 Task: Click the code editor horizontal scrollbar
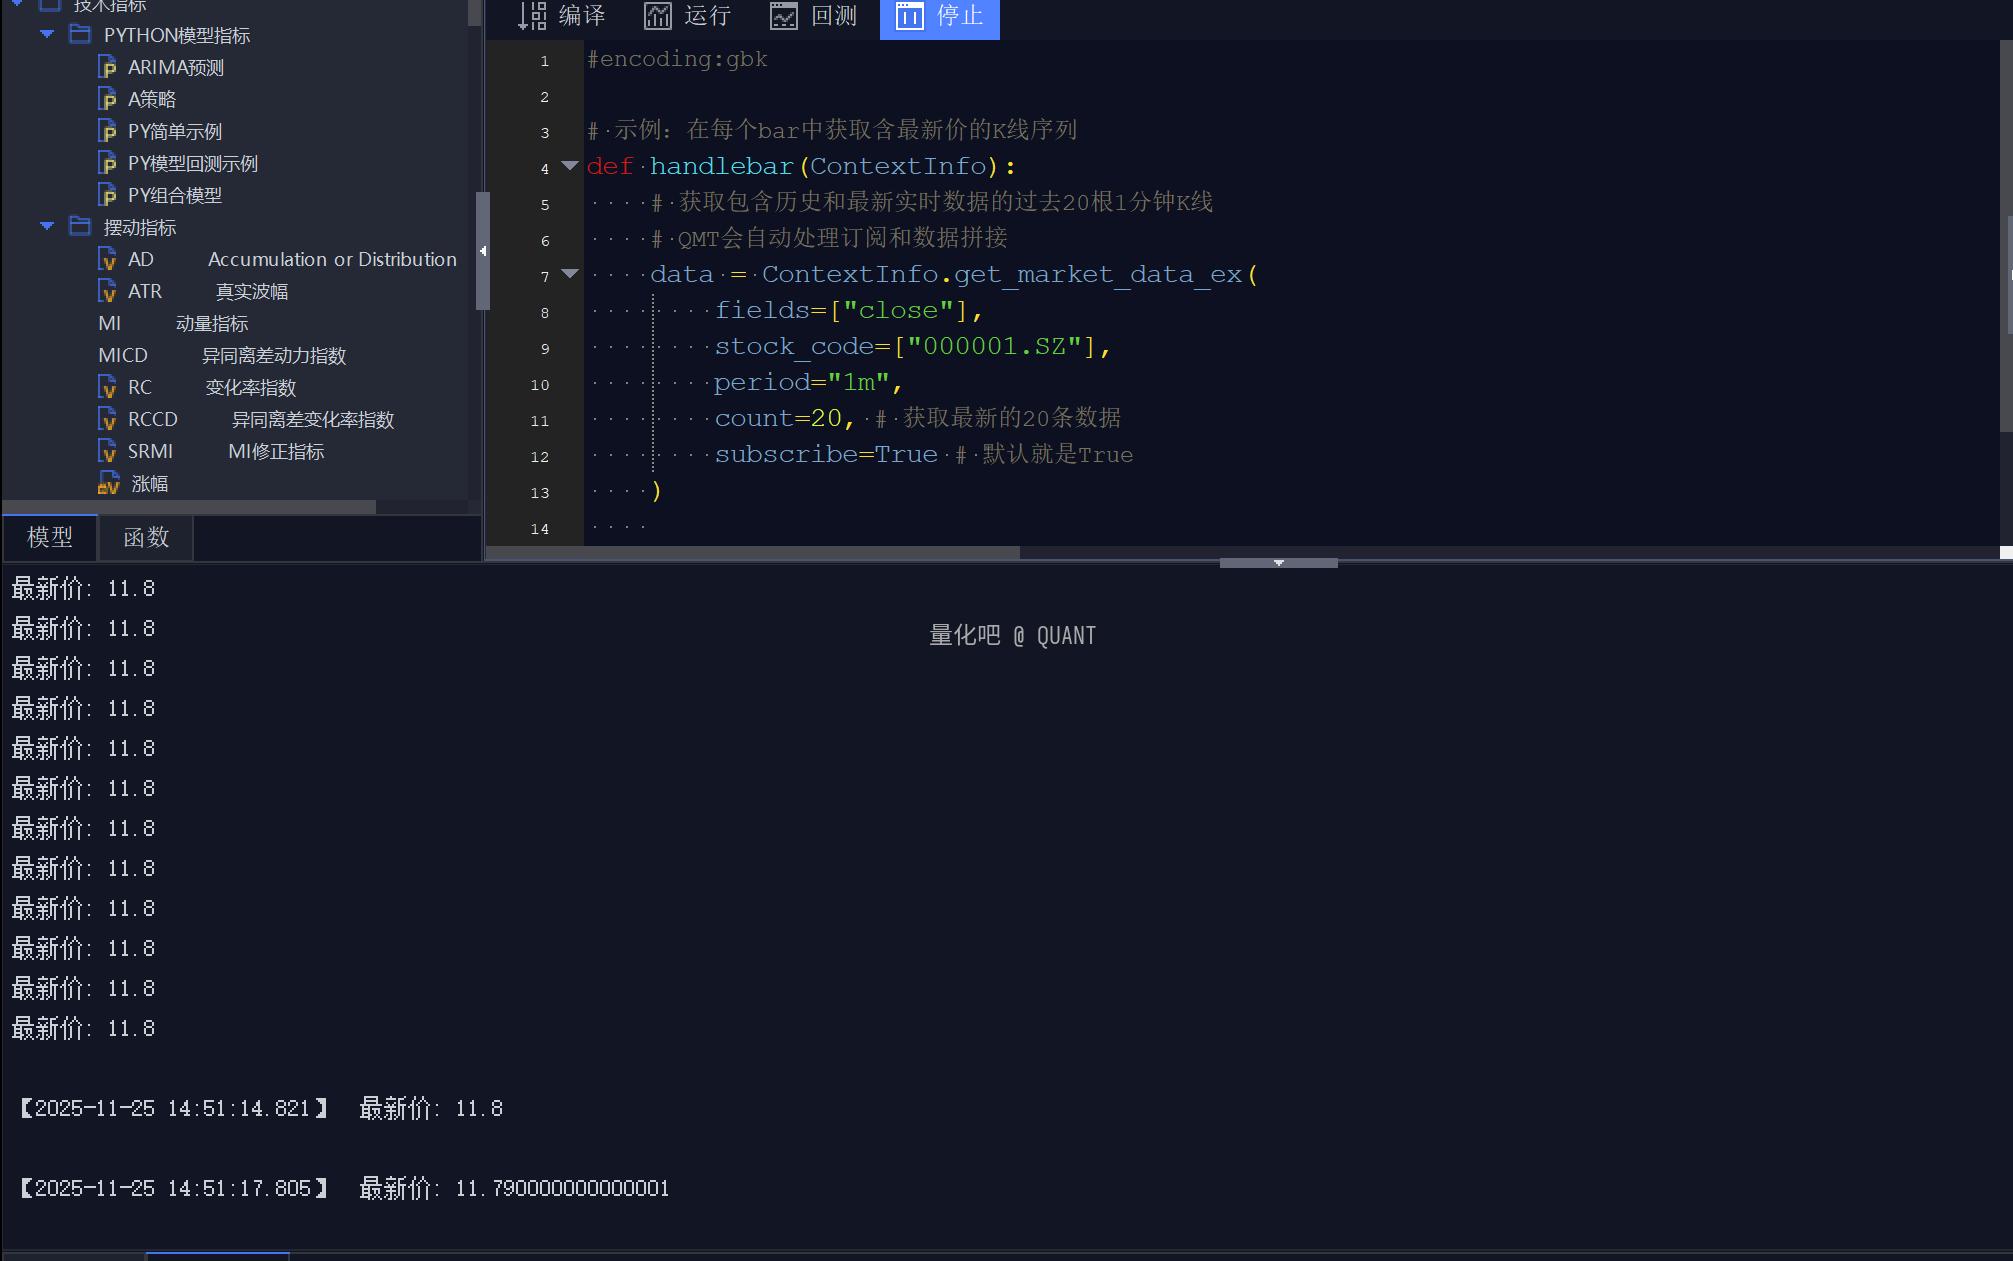tap(752, 552)
